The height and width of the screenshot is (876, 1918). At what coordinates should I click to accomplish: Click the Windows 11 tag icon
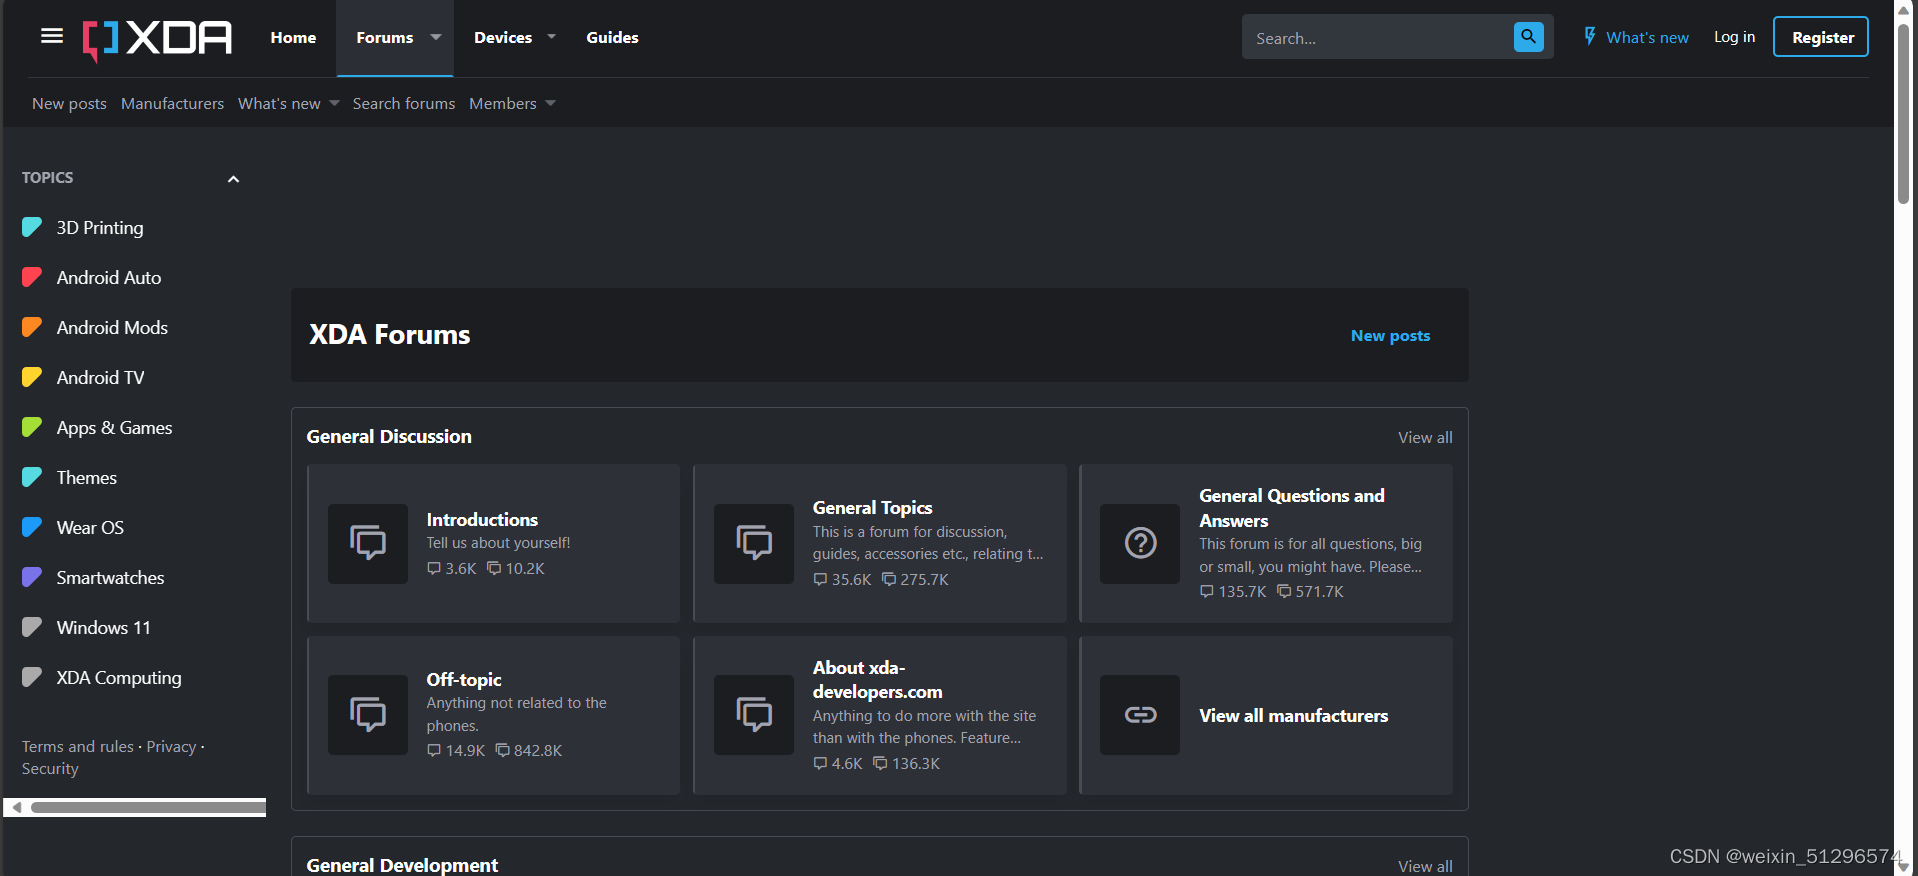(32, 627)
